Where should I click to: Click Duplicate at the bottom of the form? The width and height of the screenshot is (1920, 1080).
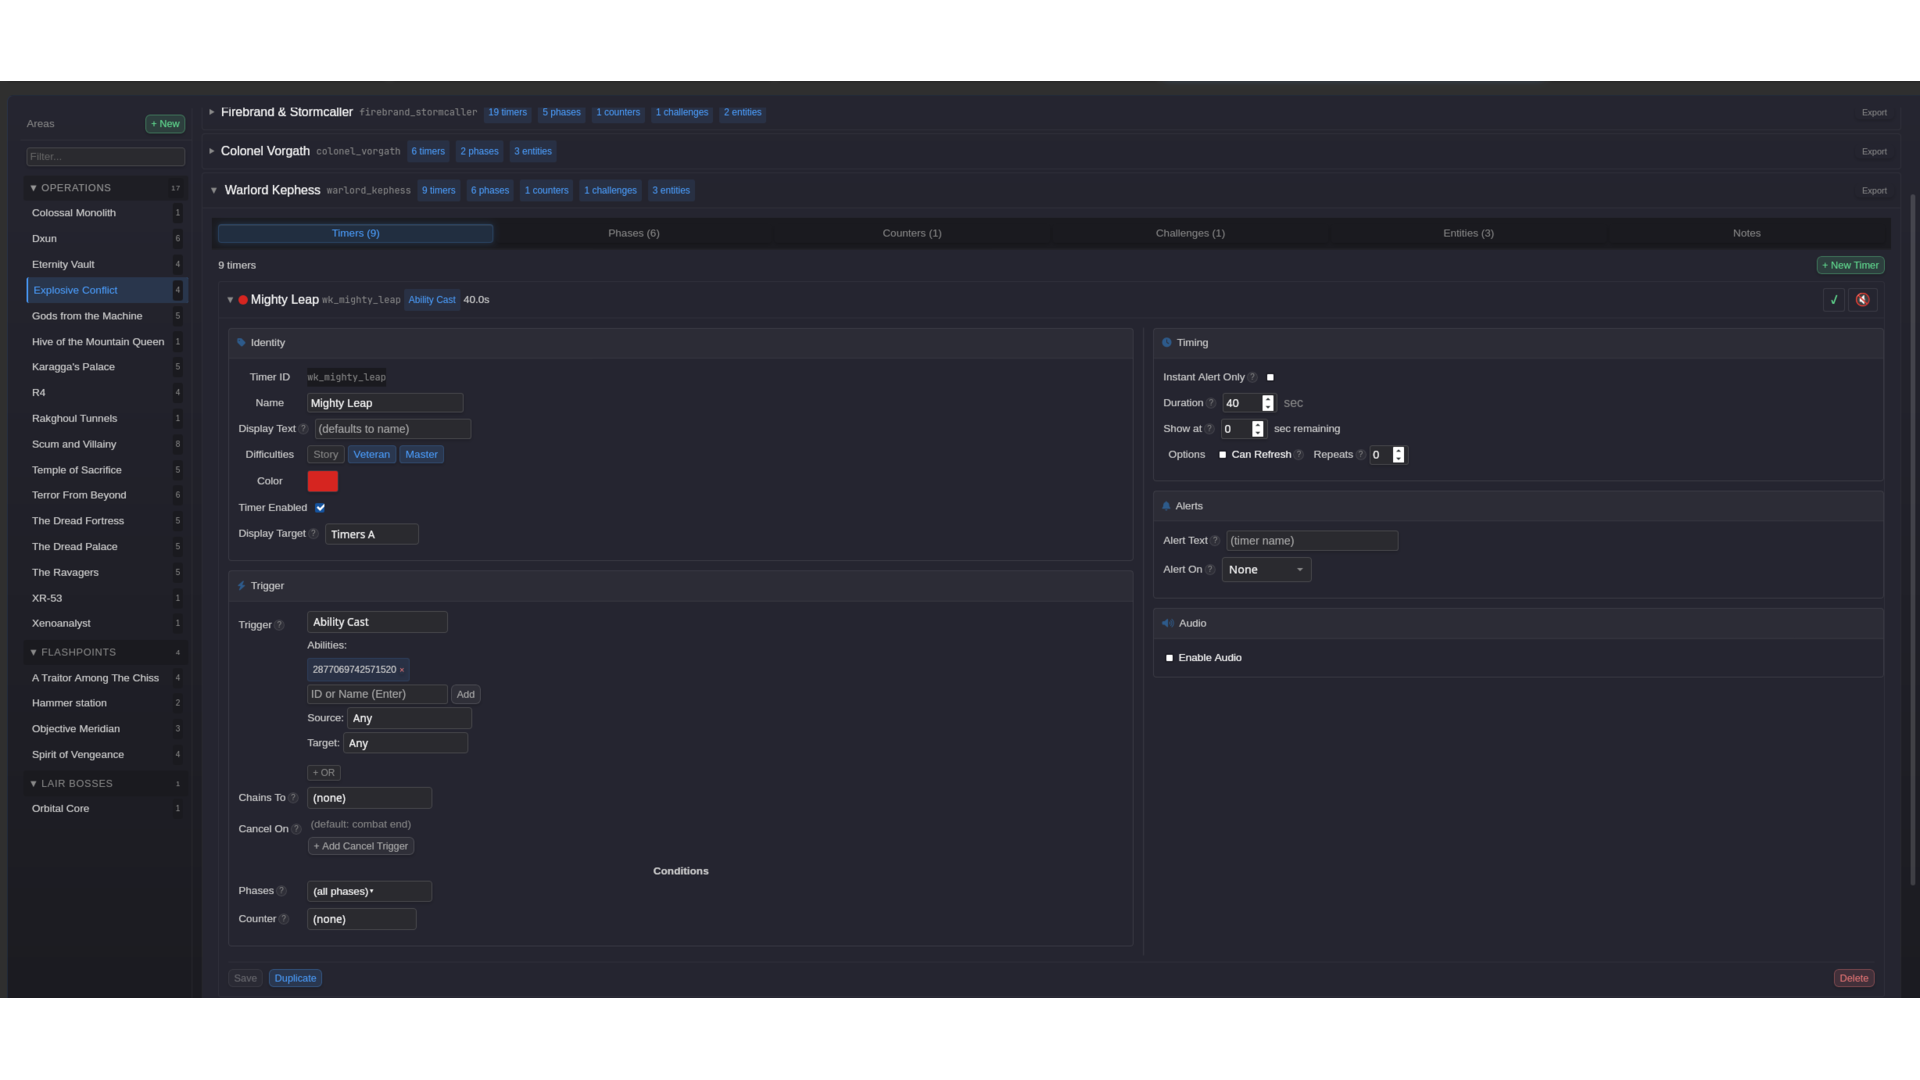pos(295,978)
